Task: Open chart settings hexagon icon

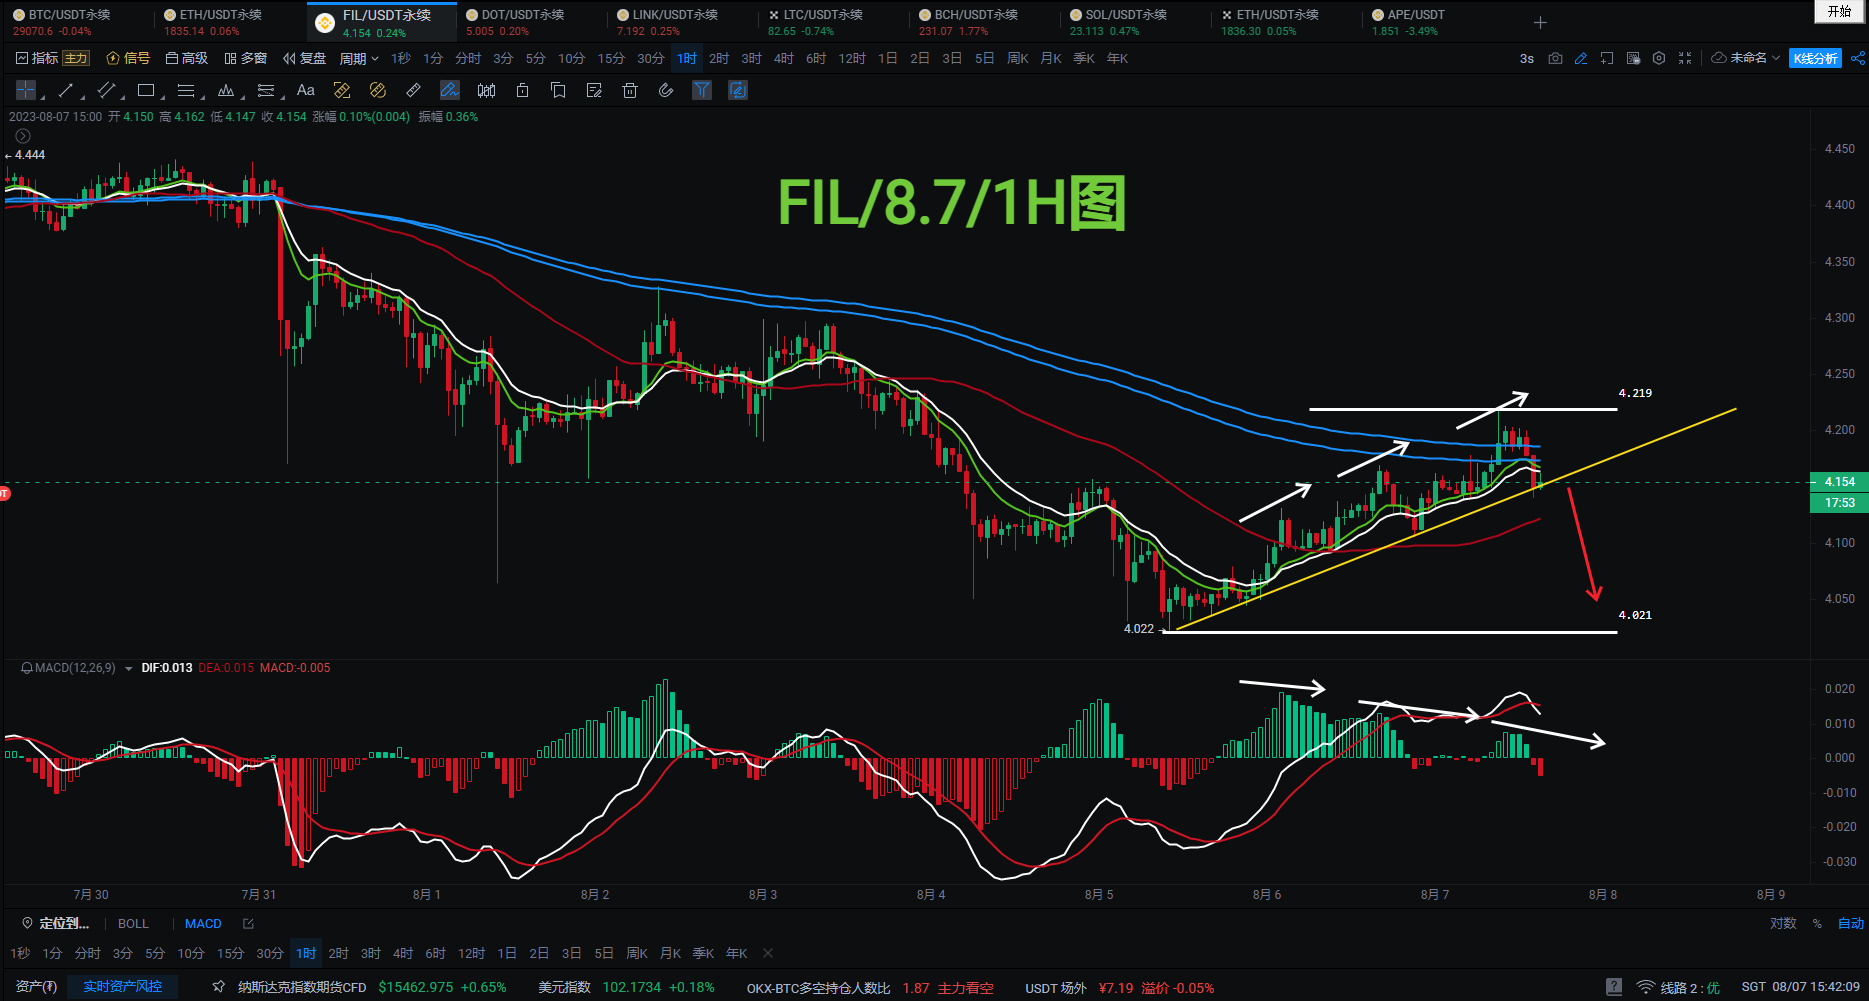Action: point(1659,58)
